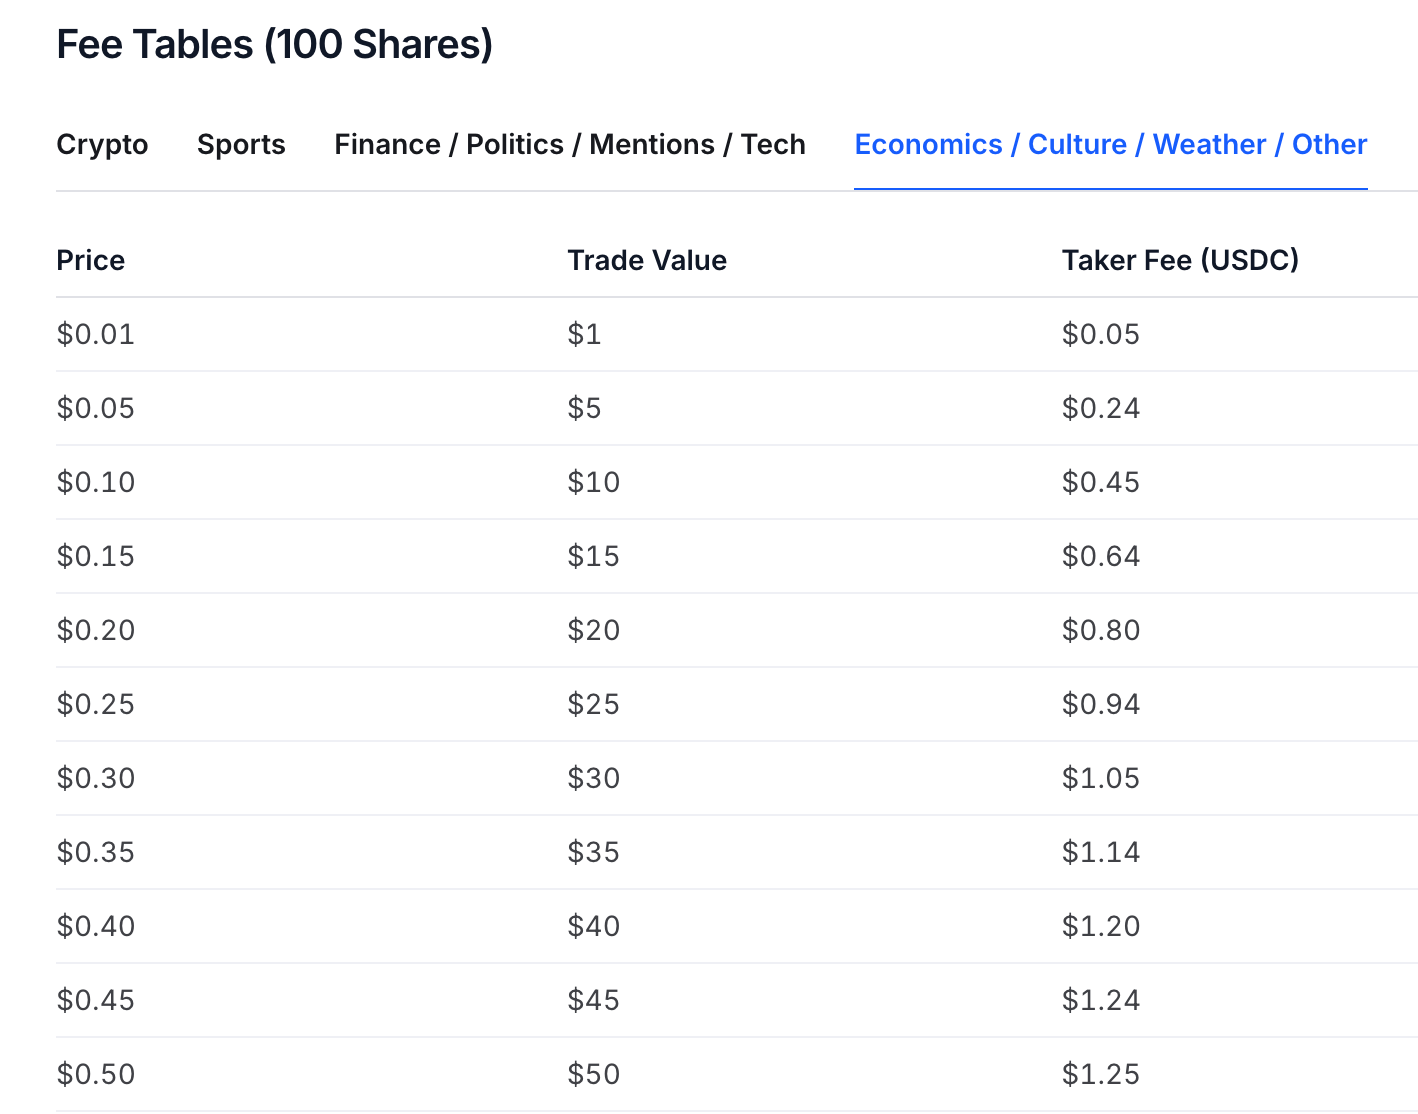Select the $50 trade value cell
1418x1114 pixels.
(594, 1074)
